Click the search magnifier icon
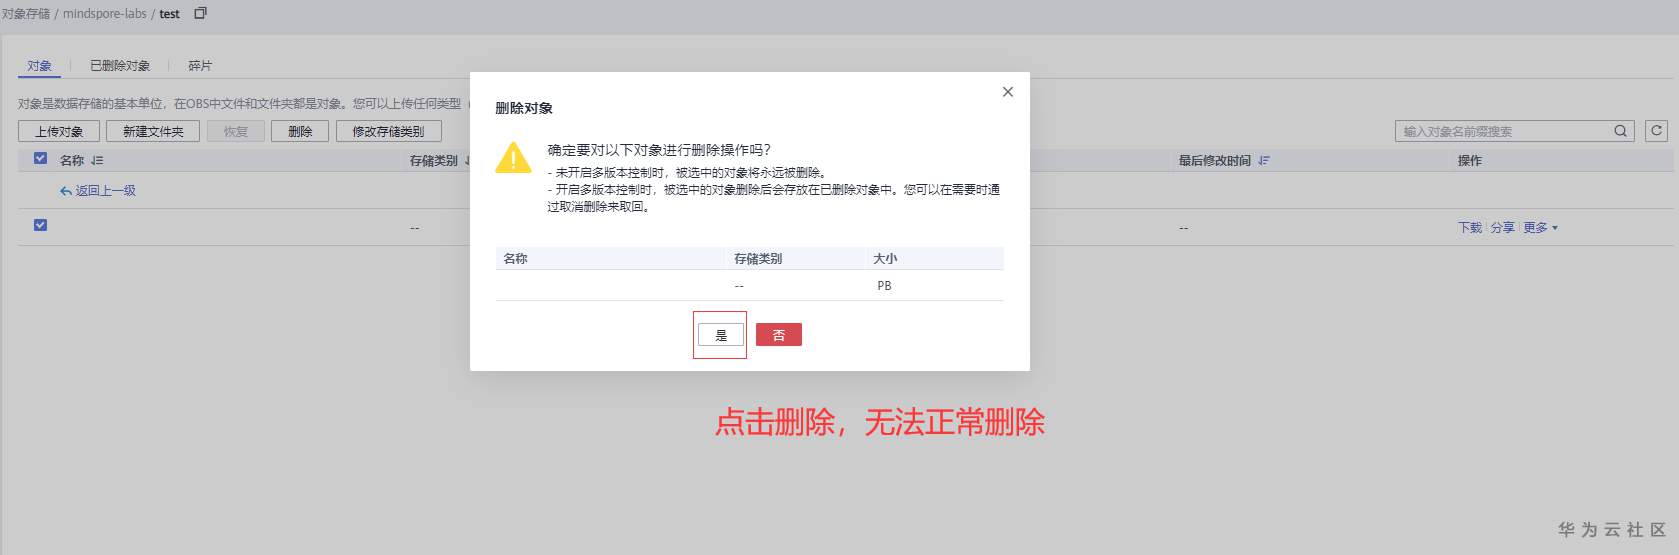The height and width of the screenshot is (555, 1679). 1620,131
